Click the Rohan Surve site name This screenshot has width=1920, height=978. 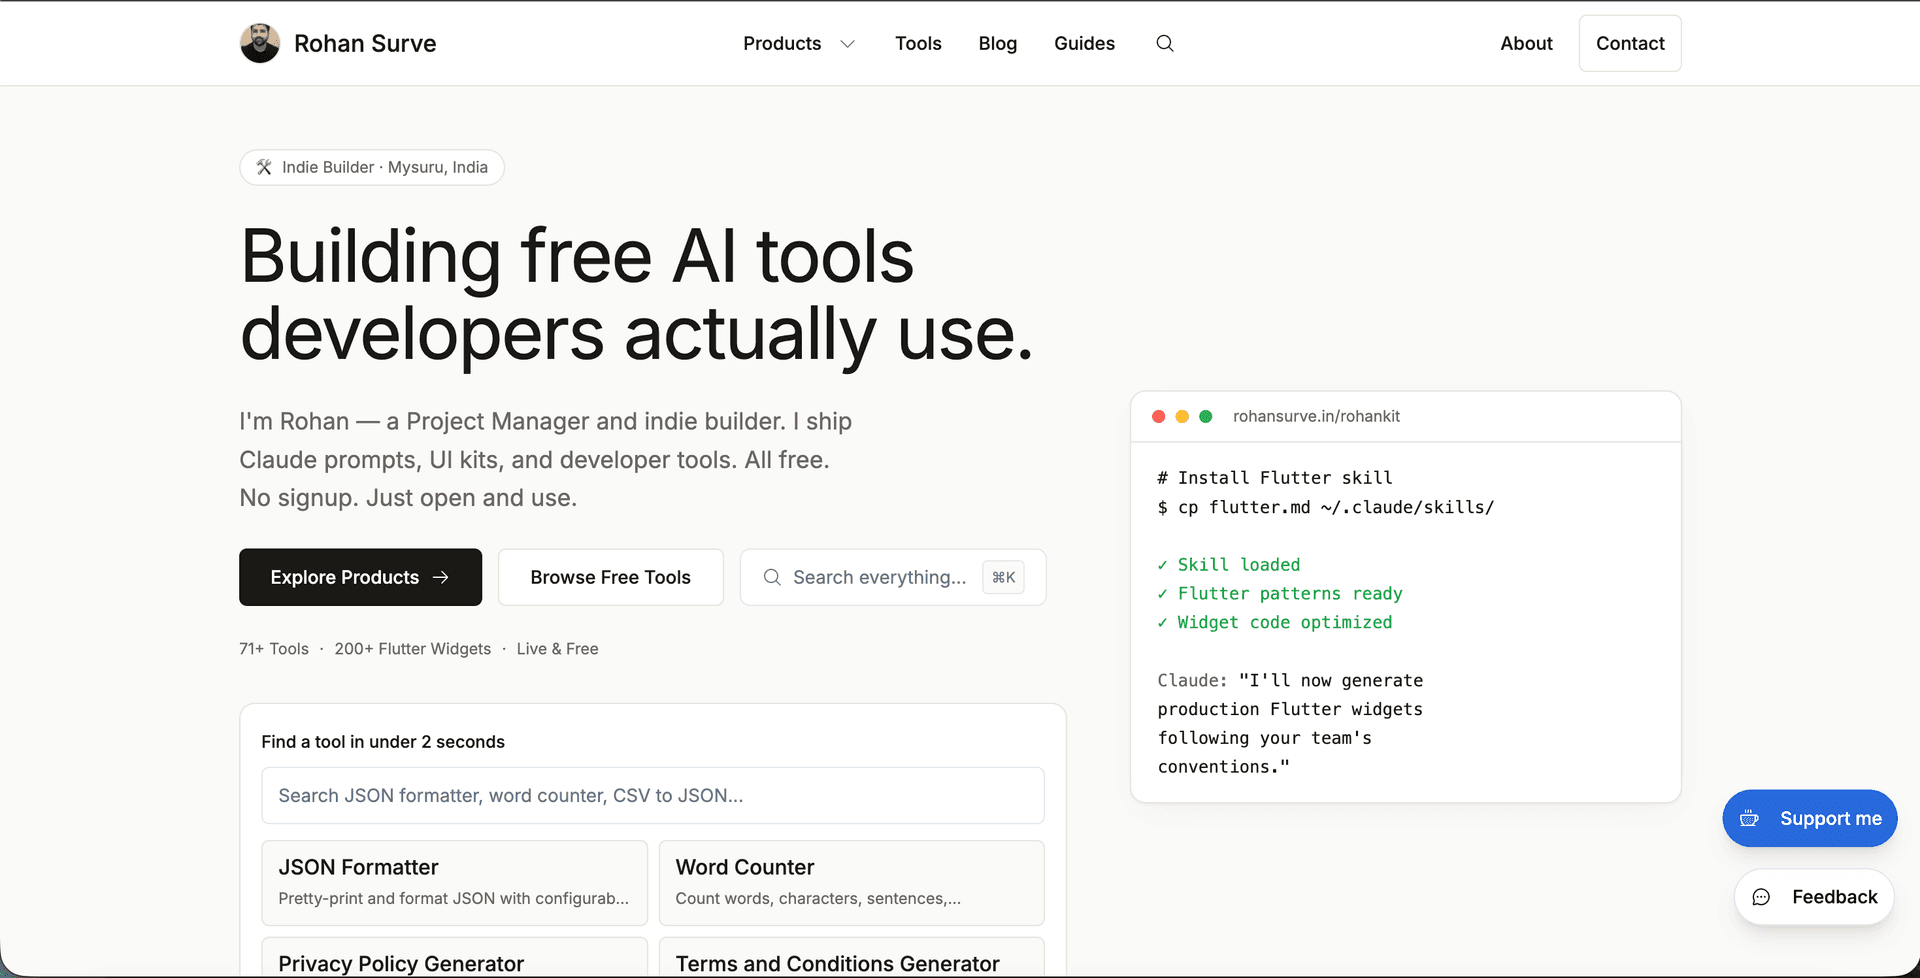365,43
